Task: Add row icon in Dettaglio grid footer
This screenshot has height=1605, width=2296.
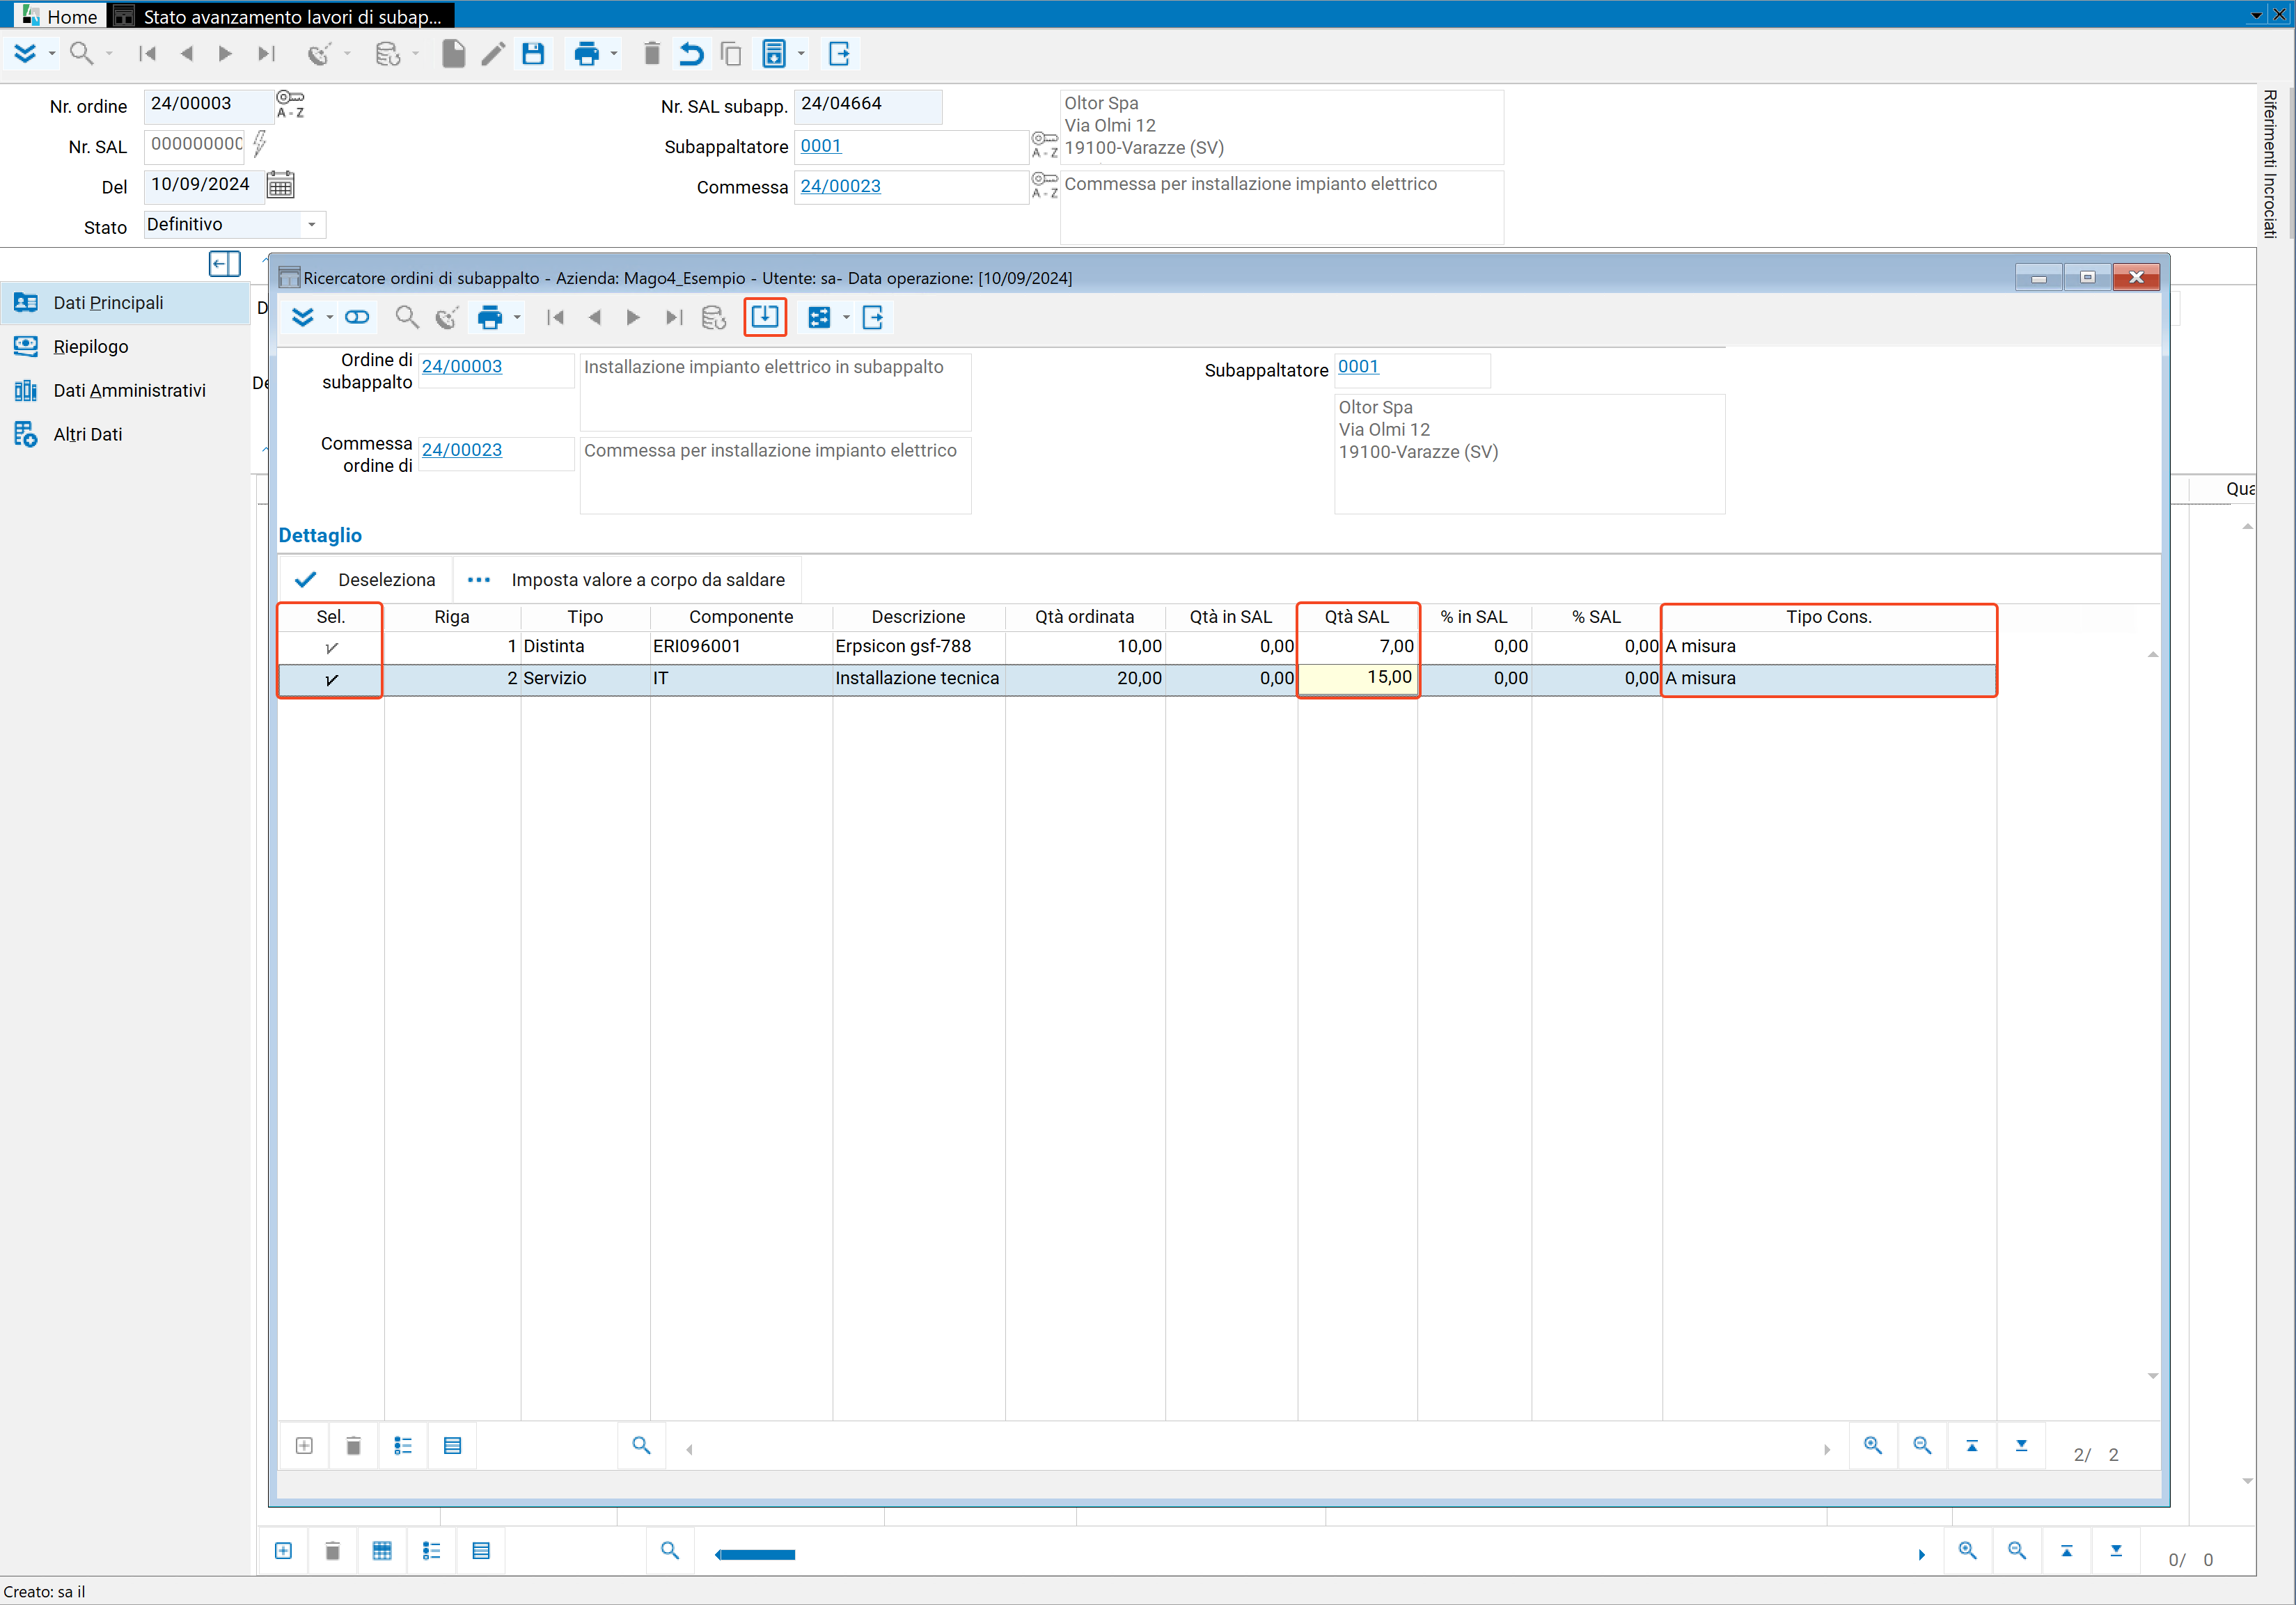Action: [x=304, y=1446]
